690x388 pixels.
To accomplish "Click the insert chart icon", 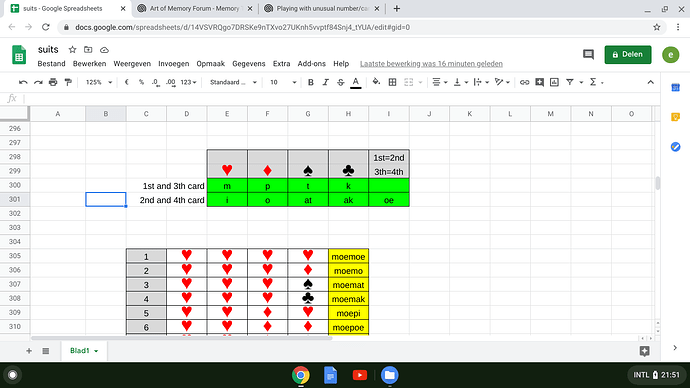I will (x=554, y=82).
